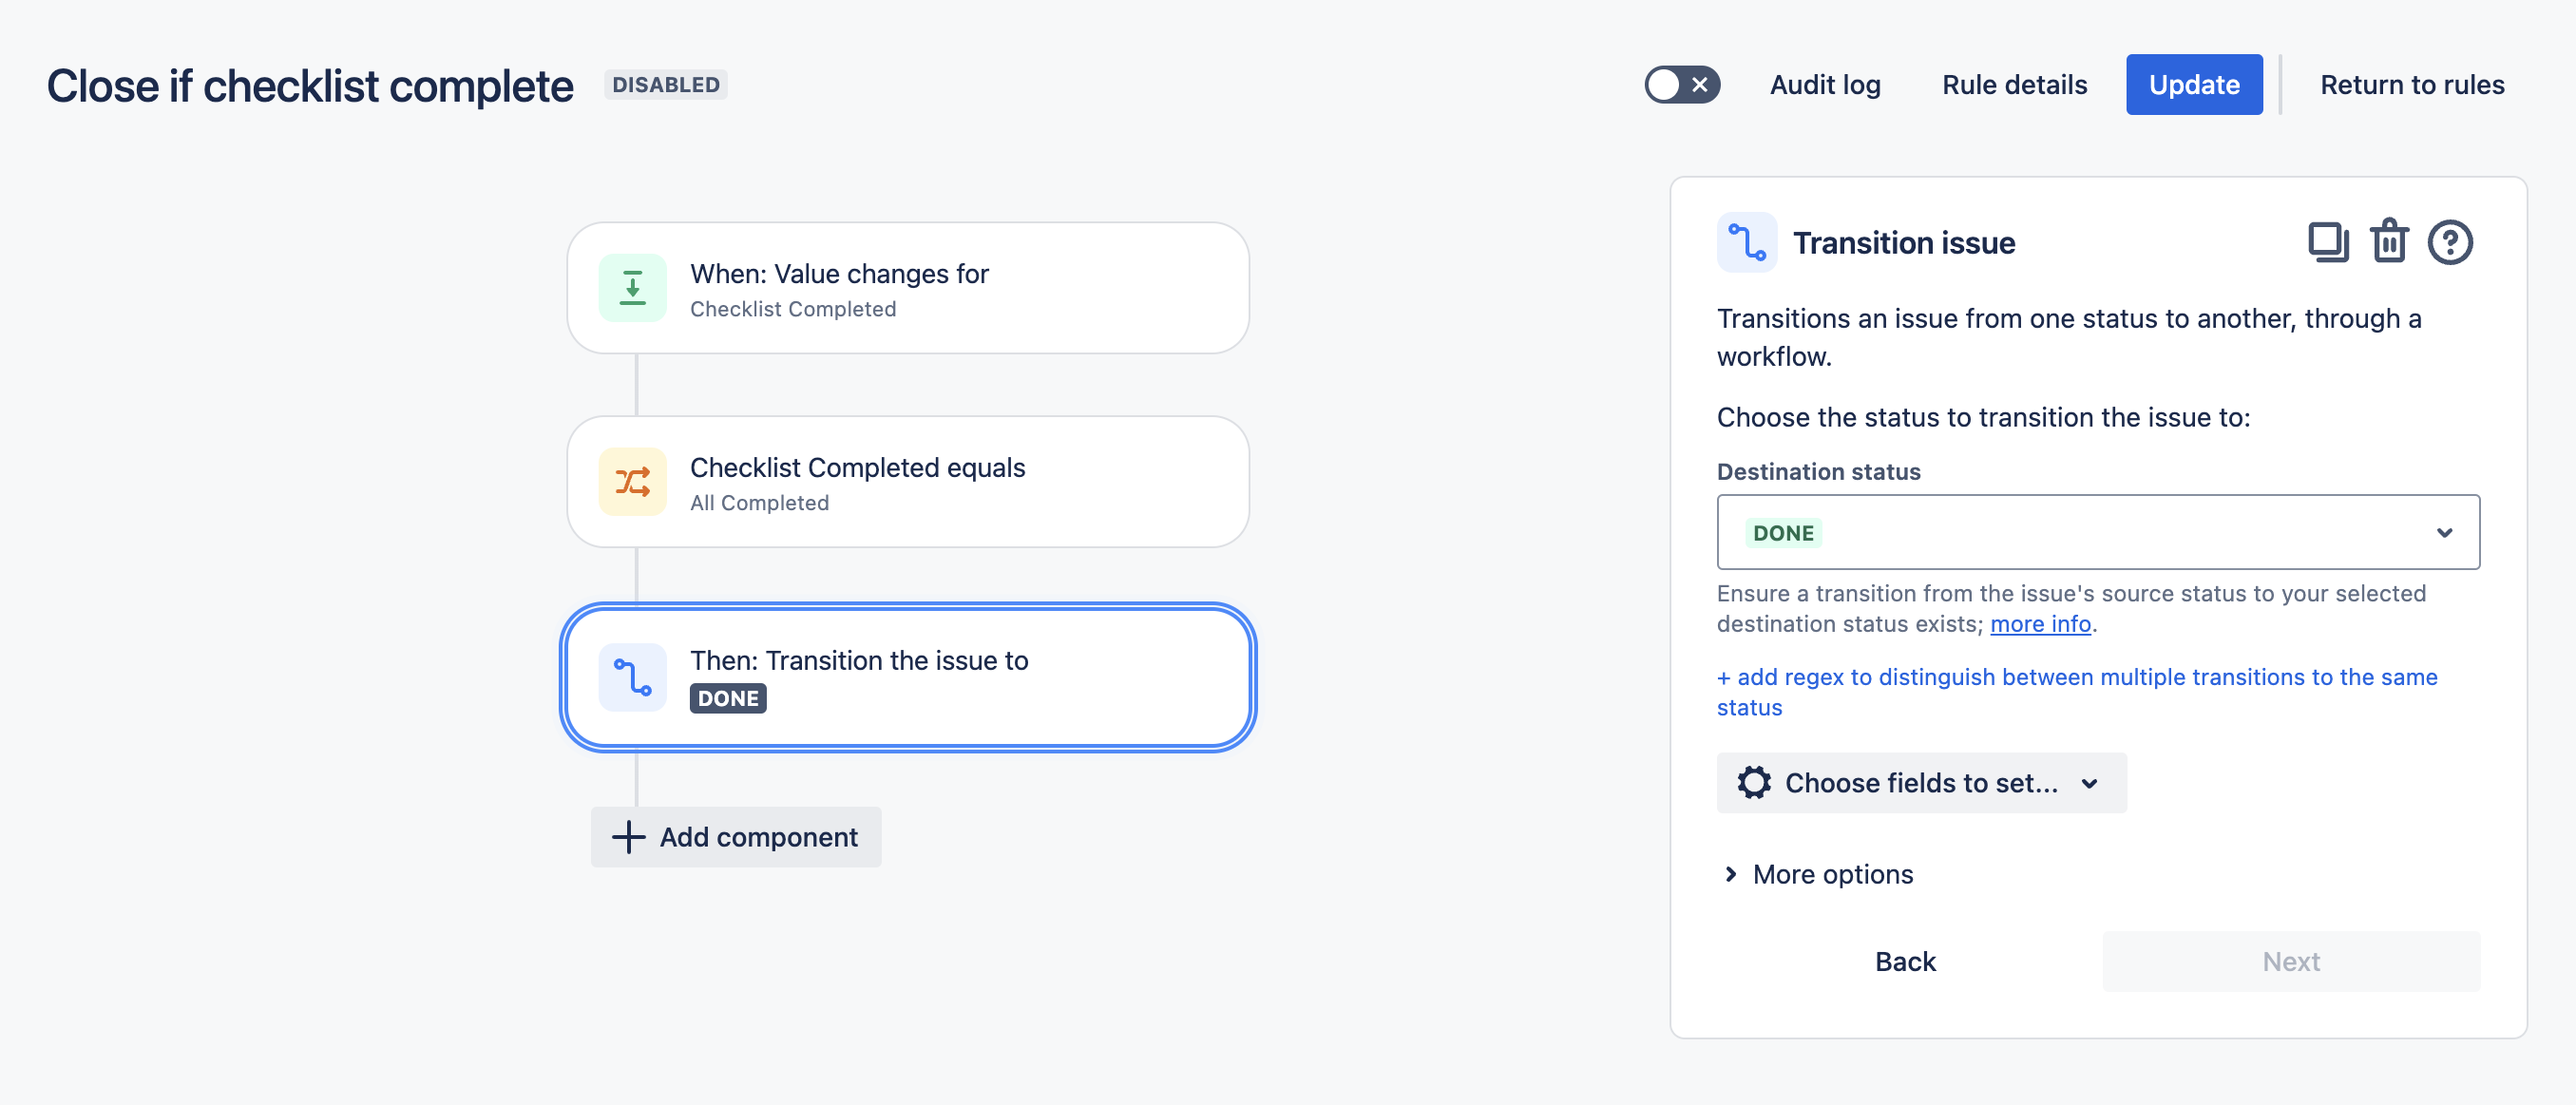Screen dimensions: 2576x1105
Task: Open the Rule details
Action: click(2013, 85)
